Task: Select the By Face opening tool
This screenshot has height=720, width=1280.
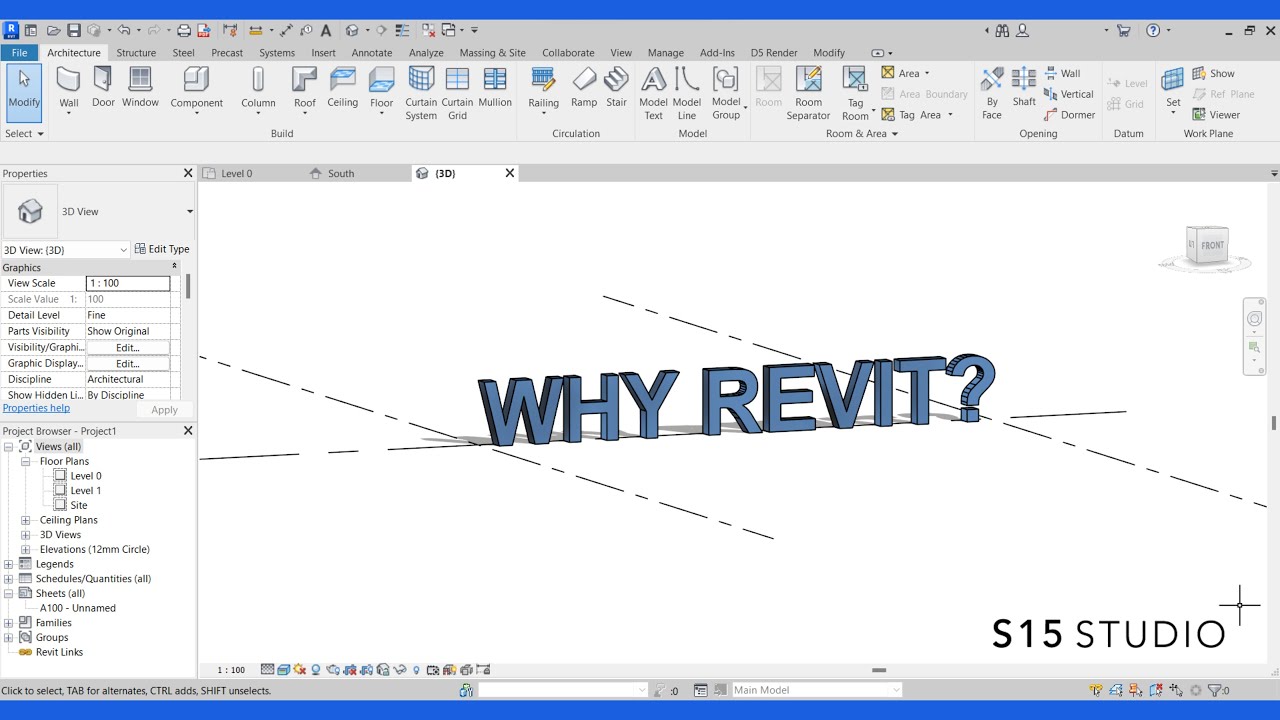Action: coord(992,93)
